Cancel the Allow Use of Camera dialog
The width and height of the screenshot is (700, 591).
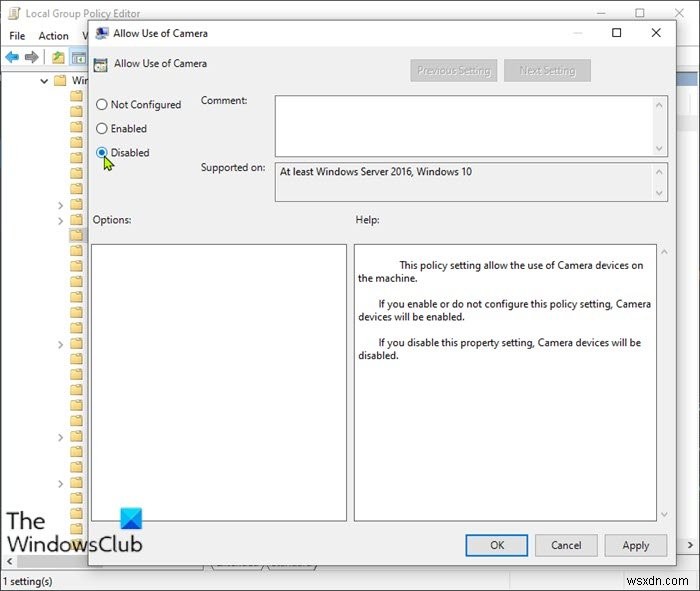[x=566, y=545]
